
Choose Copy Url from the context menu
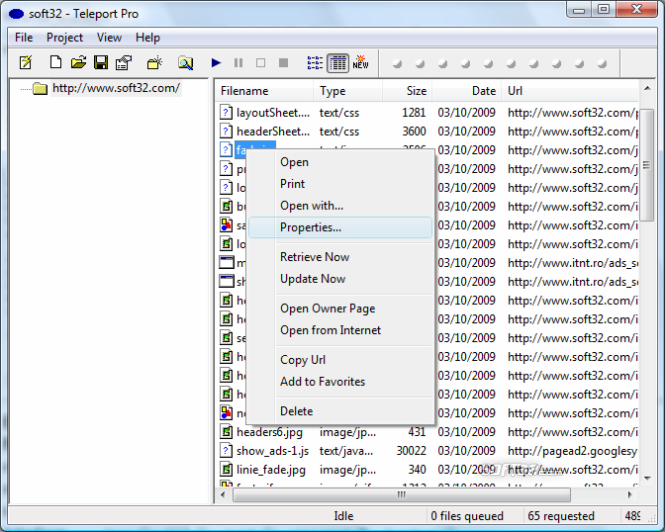click(x=340, y=360)
